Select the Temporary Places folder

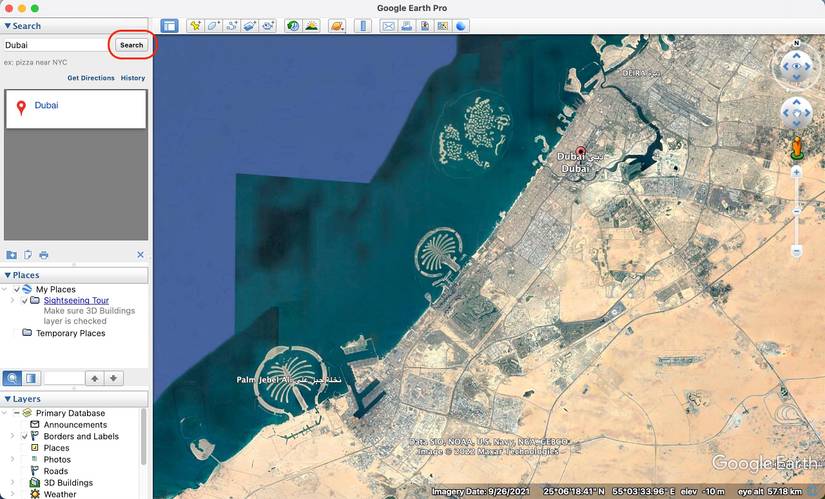pyautogui.click(x=71, y=333)
